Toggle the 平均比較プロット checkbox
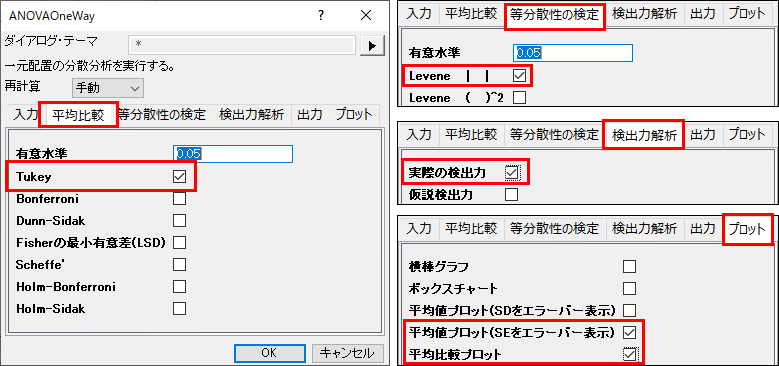The image size is (779, 366). [x=629, y=354]
